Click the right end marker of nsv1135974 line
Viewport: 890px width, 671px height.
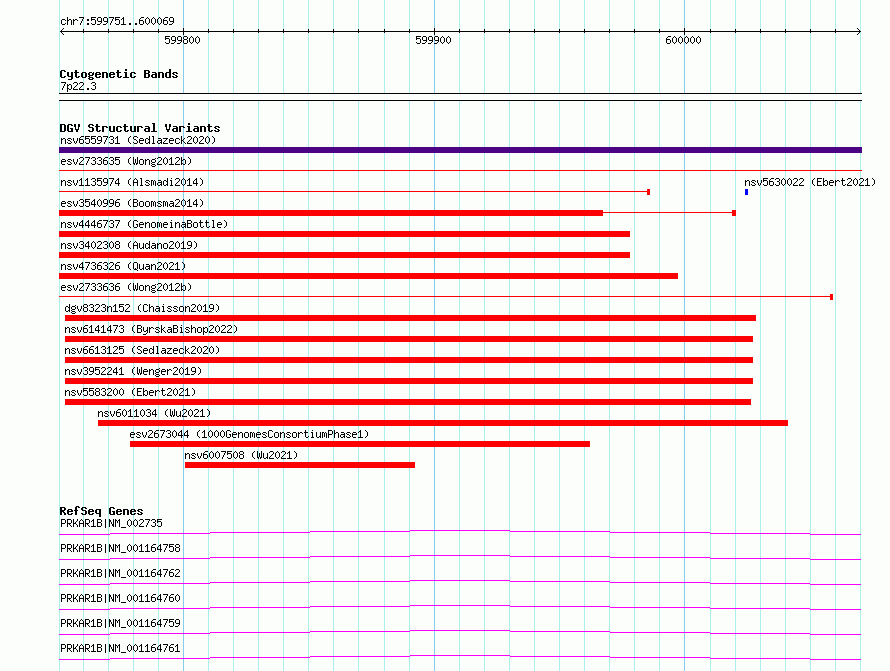[648, 192]
